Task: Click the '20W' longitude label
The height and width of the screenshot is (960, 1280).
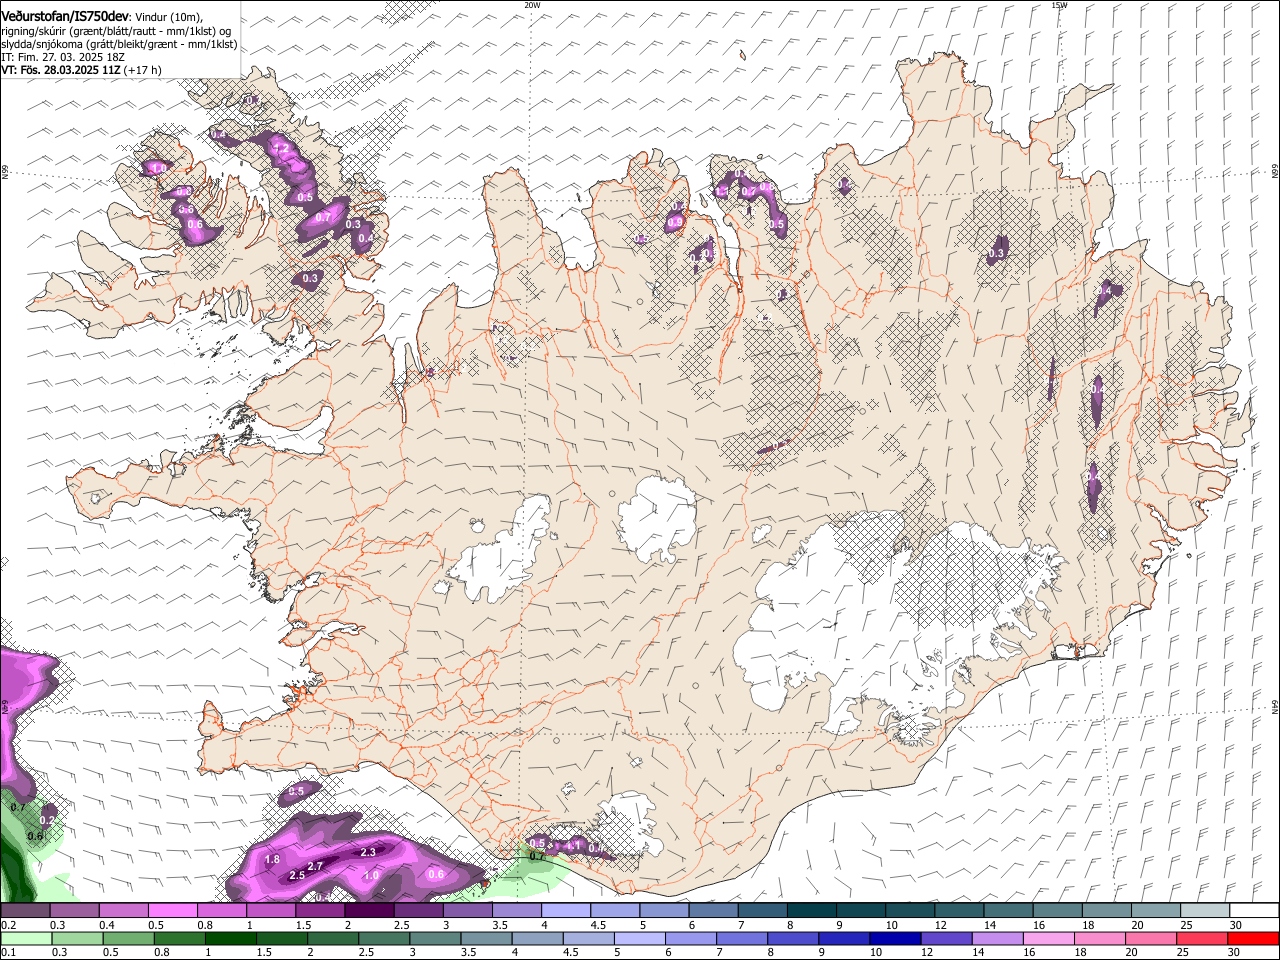Action: (x=532, y=5)
